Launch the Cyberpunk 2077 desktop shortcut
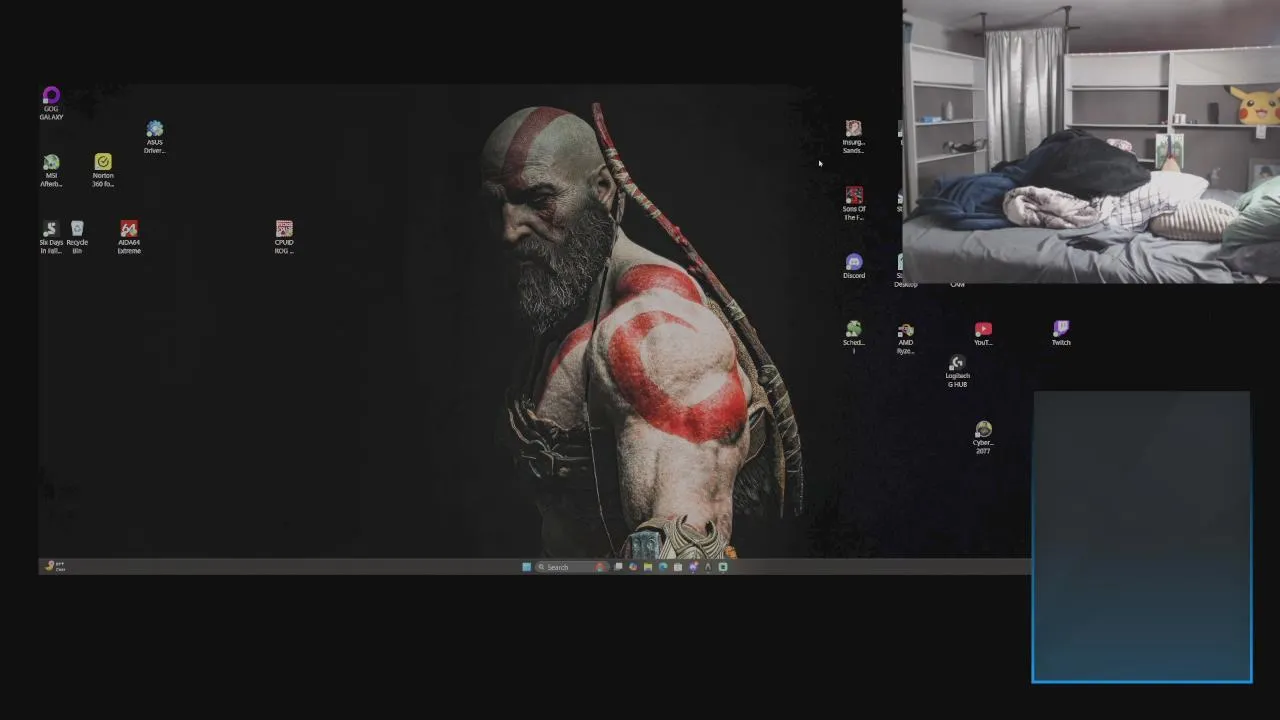Image resolution: width=1280 pixels, height=720 pixels. point(983,438)
